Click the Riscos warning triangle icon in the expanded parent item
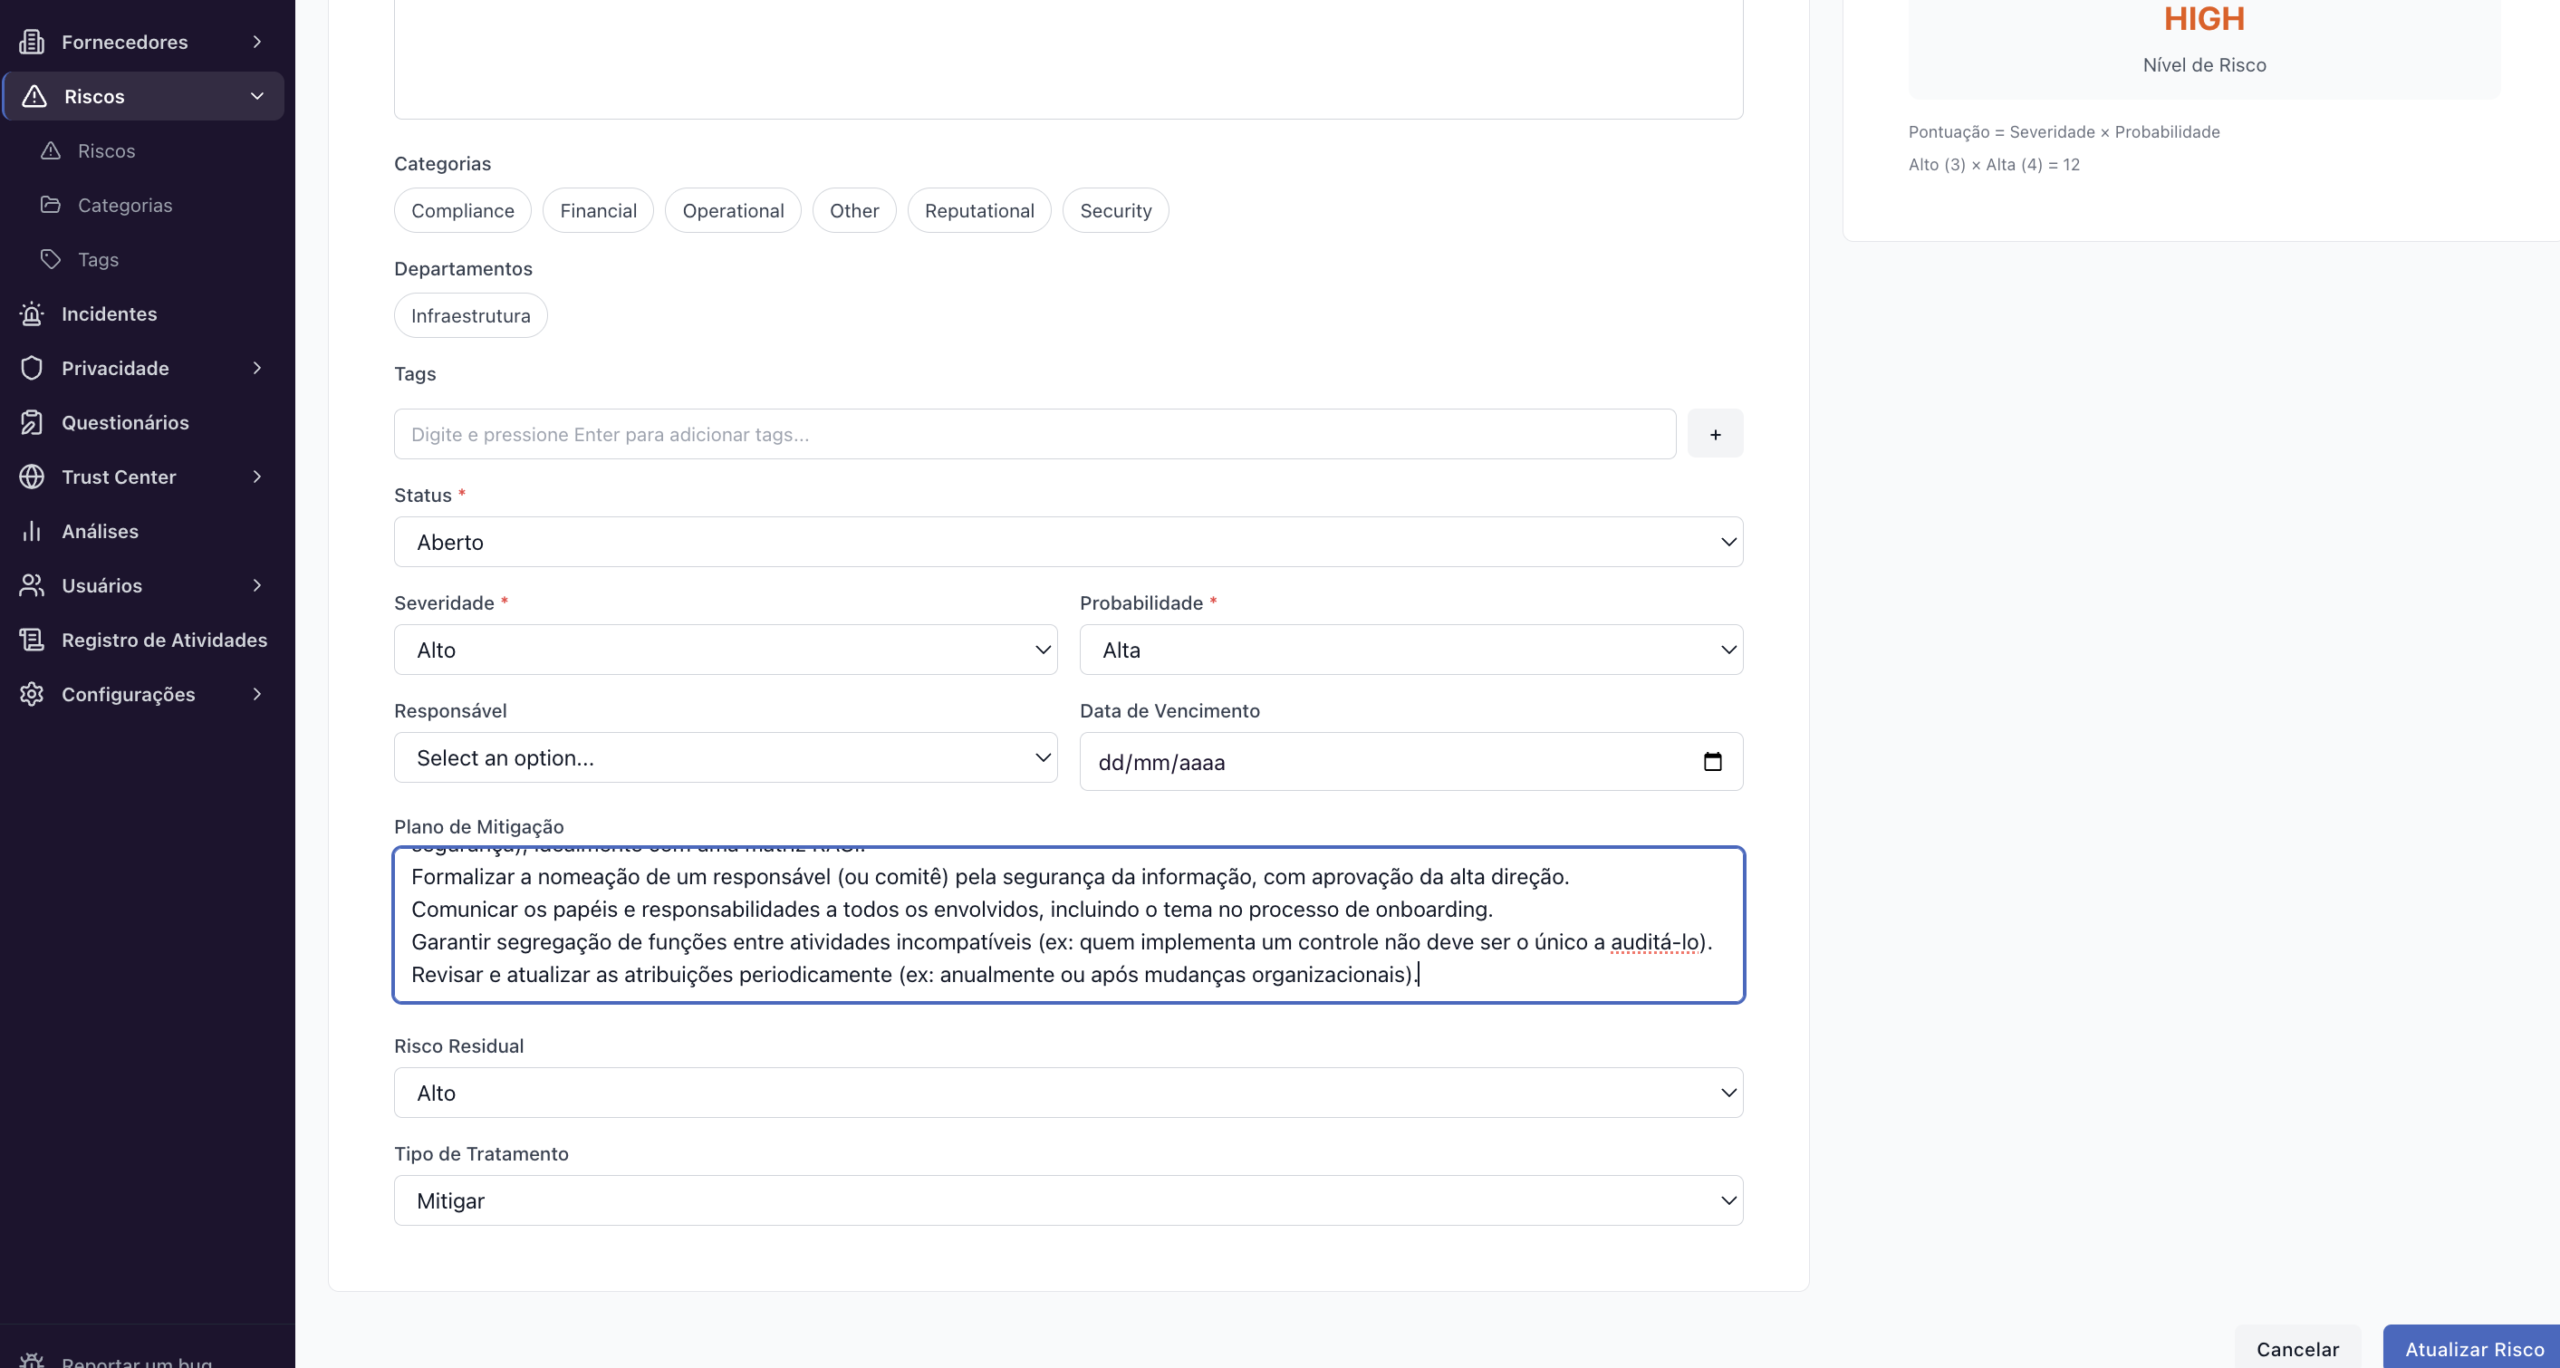 click(x=35, y=96)
